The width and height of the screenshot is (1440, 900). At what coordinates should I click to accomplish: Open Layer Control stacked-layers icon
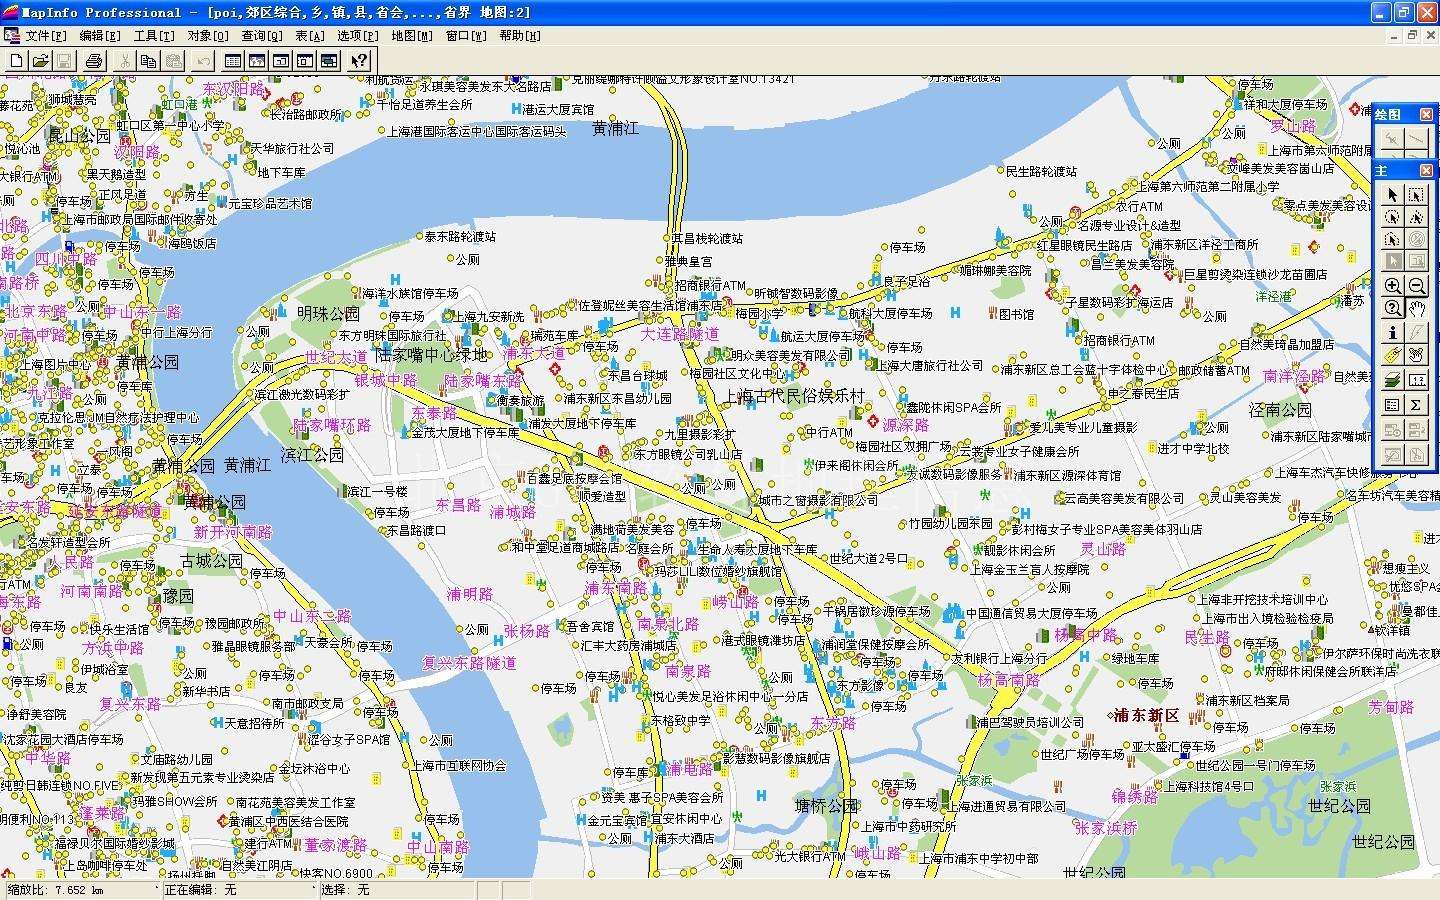(x=1392, y=380)
